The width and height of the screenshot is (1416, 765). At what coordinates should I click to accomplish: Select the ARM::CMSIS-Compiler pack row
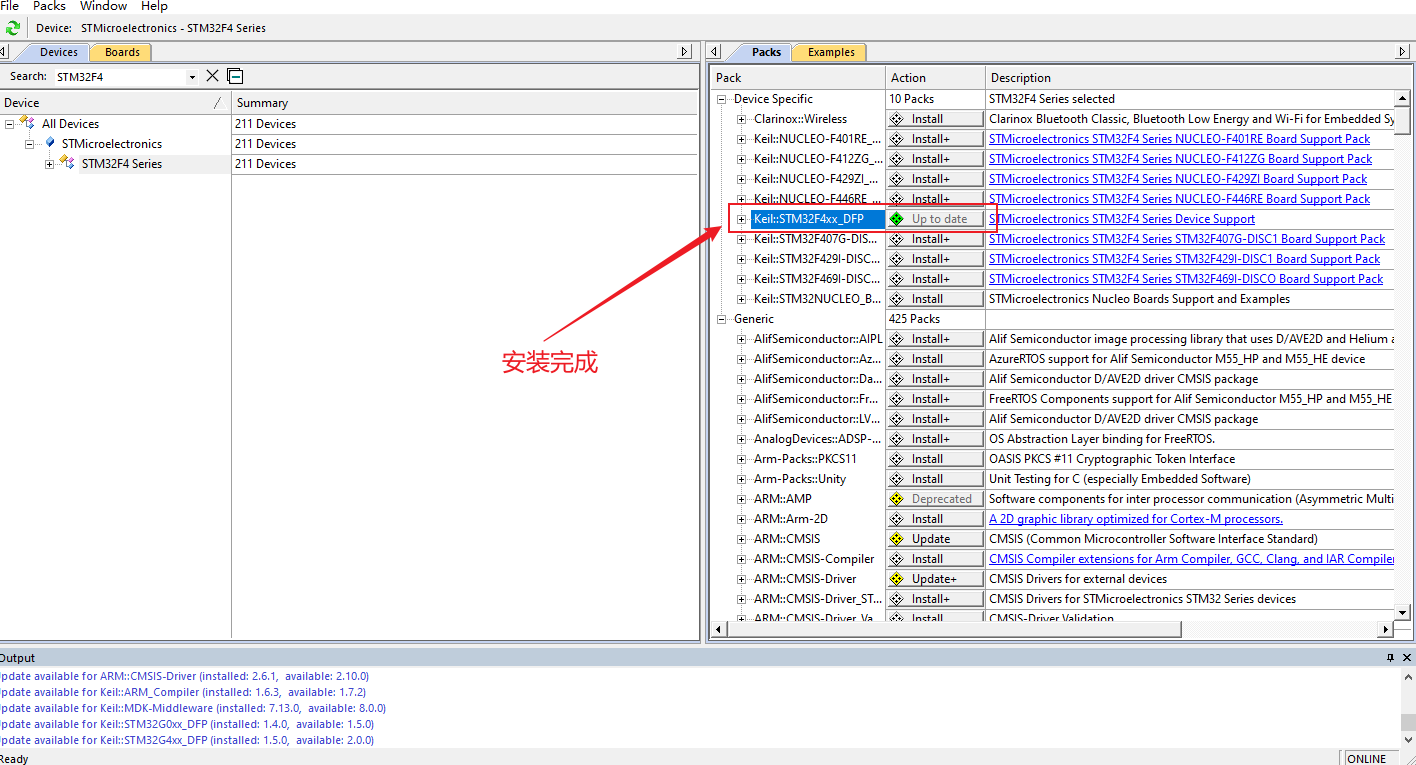tap(814, 559)
